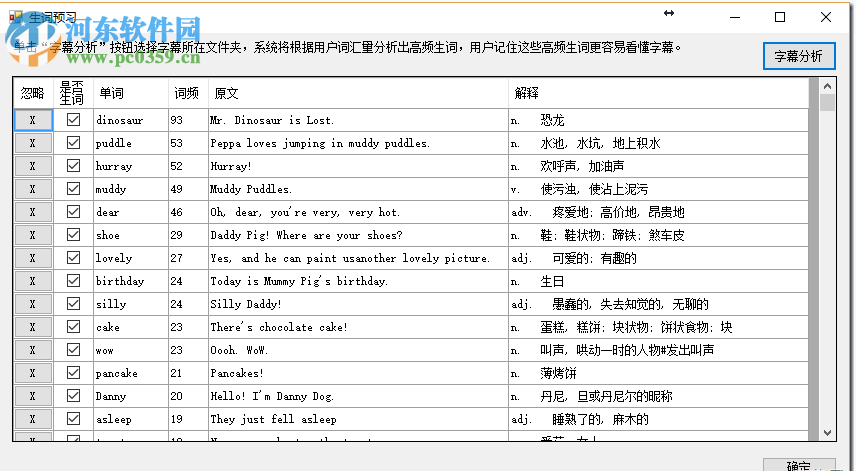This screenshot has width=856, height=471.
Task: Toggle new-word checkbox for wow
Action: pyautogui.click(x=73, y=349)
